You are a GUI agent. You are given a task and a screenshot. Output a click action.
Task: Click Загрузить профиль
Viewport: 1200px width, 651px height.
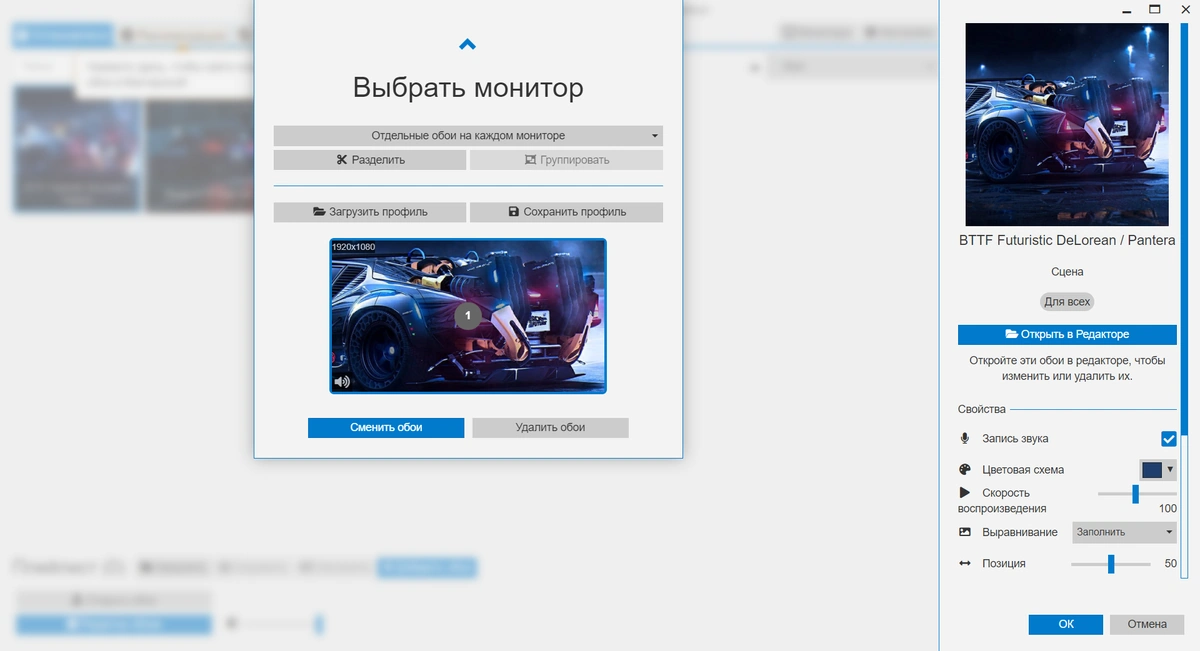[x=370, y=212]
